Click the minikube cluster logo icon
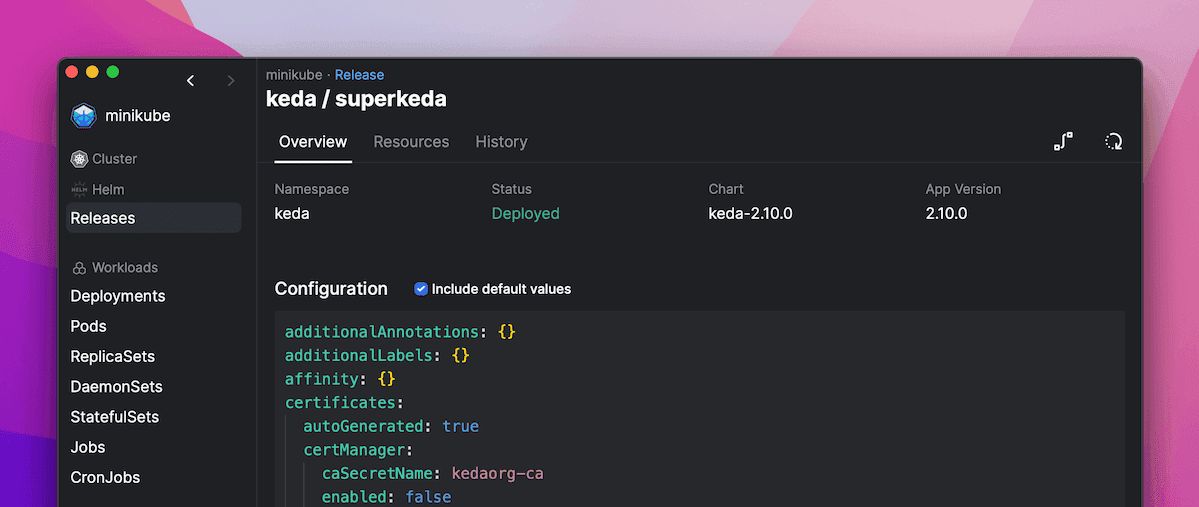The height and width of the screenshot is (507, 1199). click(x=83, y=116)
